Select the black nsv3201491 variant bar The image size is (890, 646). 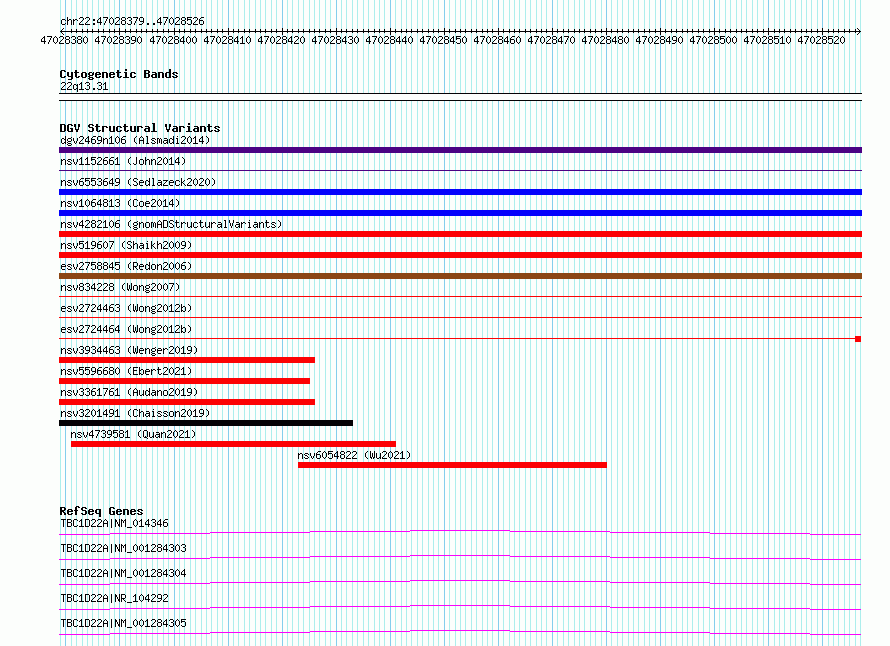[206, 423]
